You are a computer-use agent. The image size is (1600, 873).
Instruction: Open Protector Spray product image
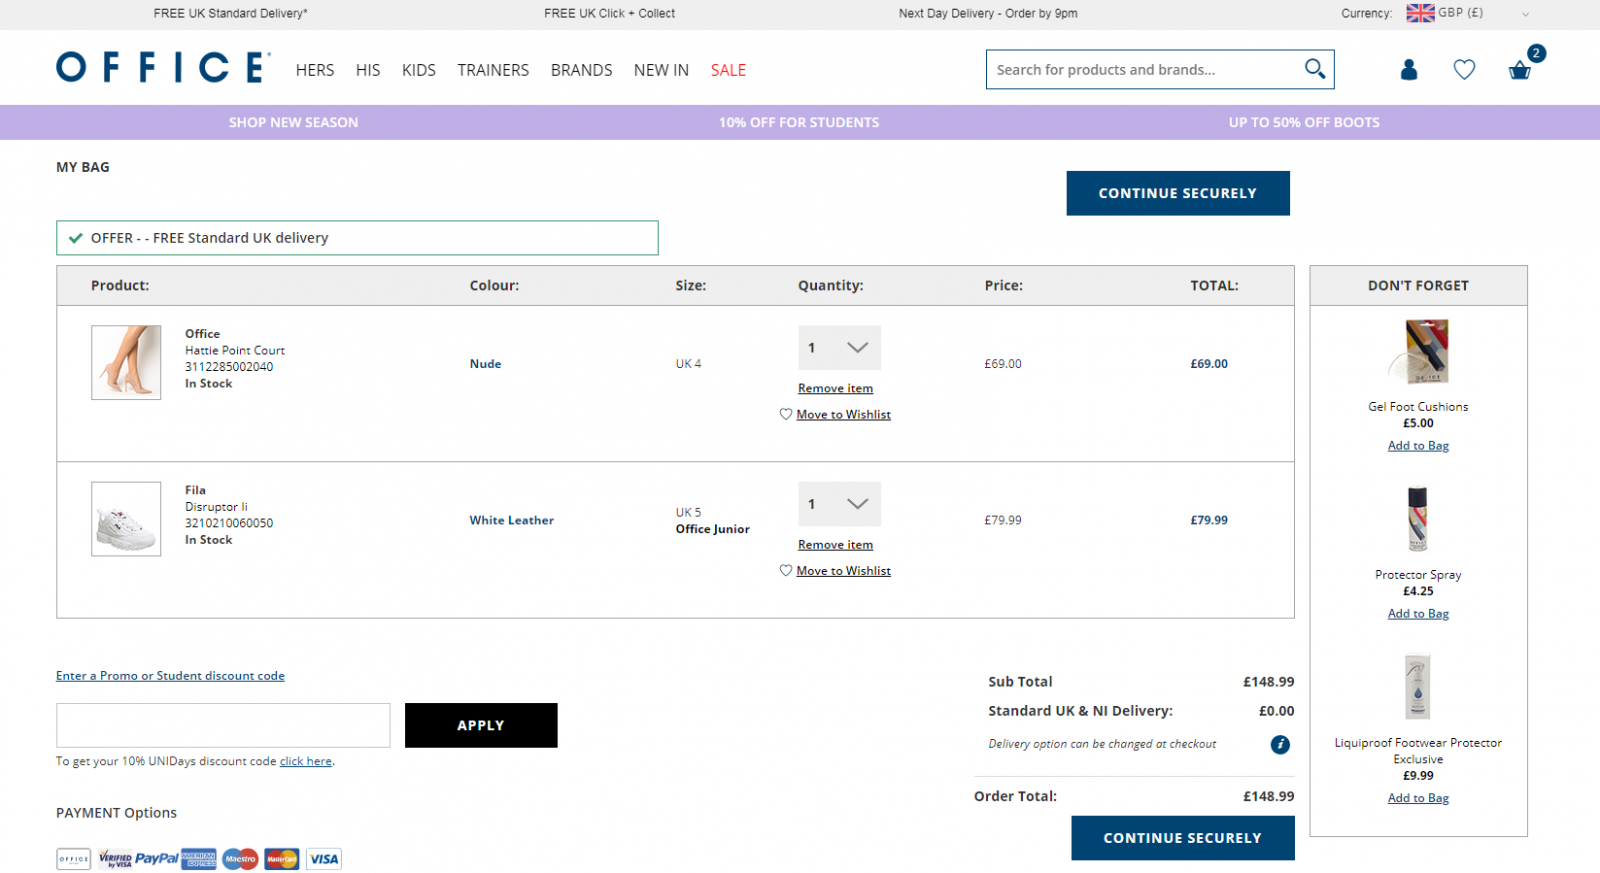pyautogui.click(x=1418, y=519)
